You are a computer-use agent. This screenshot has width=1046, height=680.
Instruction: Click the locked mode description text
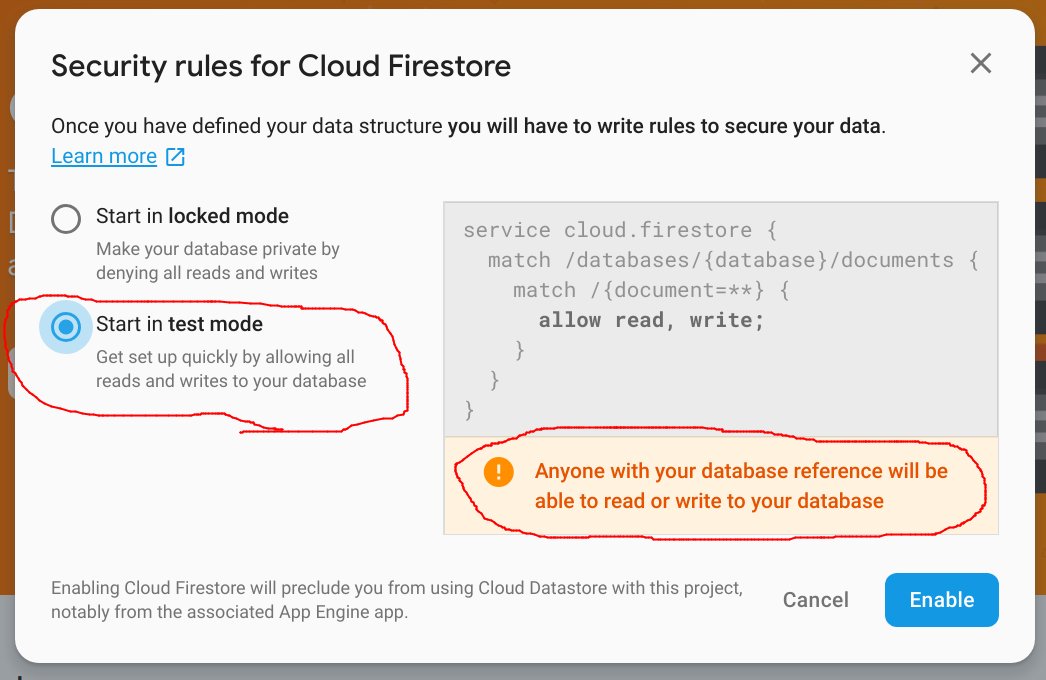(x=217, y=260)
